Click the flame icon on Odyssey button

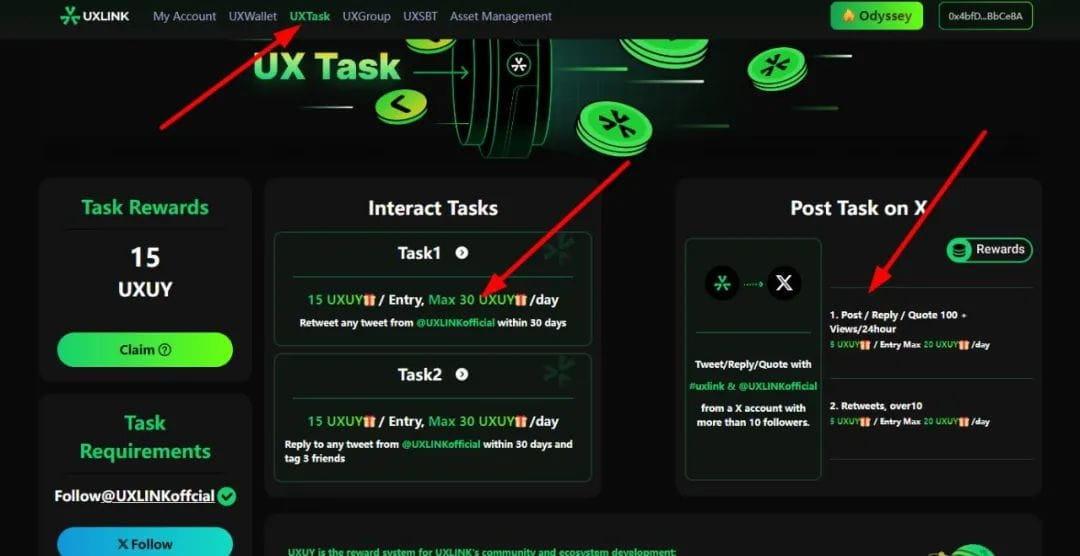coord(849,16)
